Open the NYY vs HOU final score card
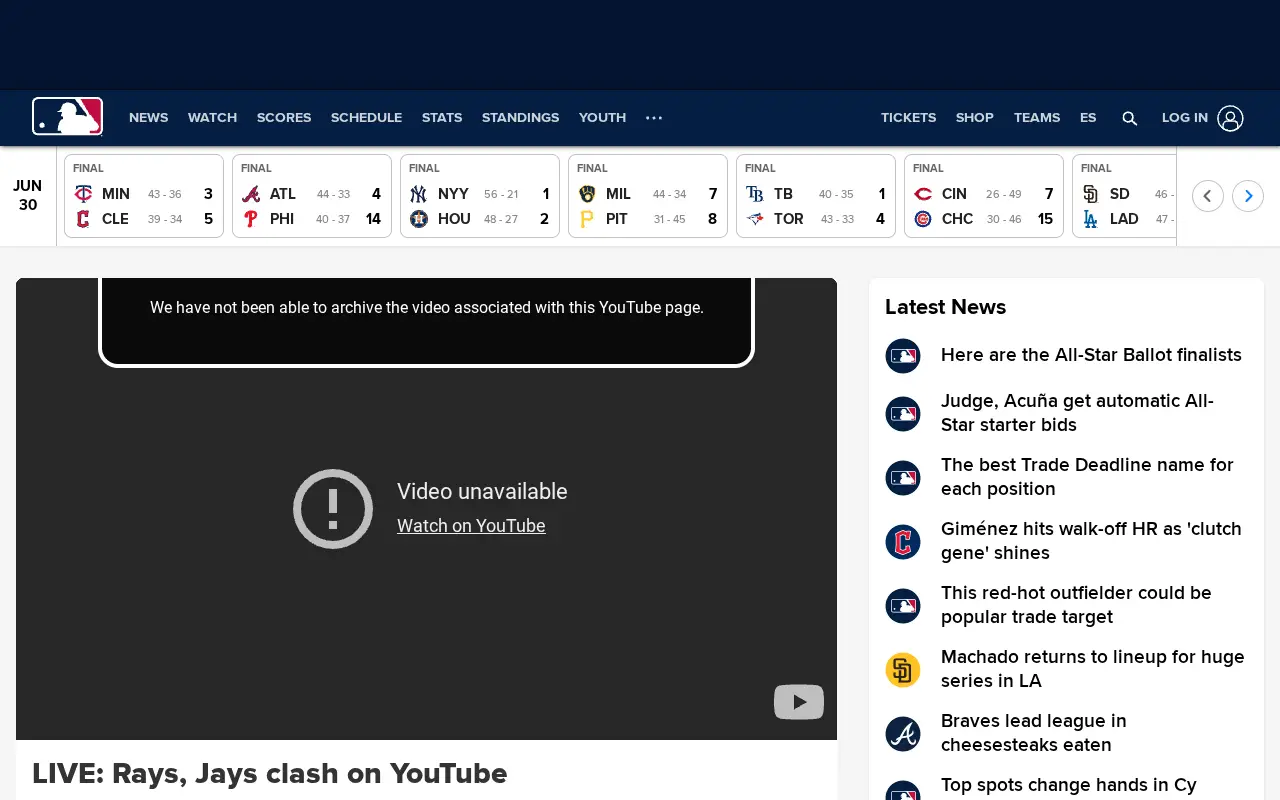 click(480, 196)
